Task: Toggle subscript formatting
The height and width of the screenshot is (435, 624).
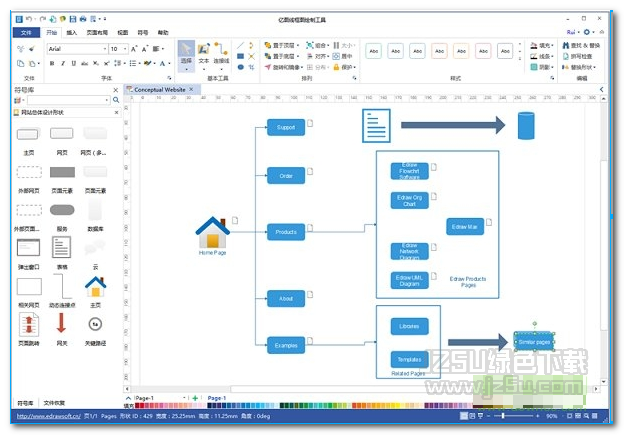Action: 96,63
